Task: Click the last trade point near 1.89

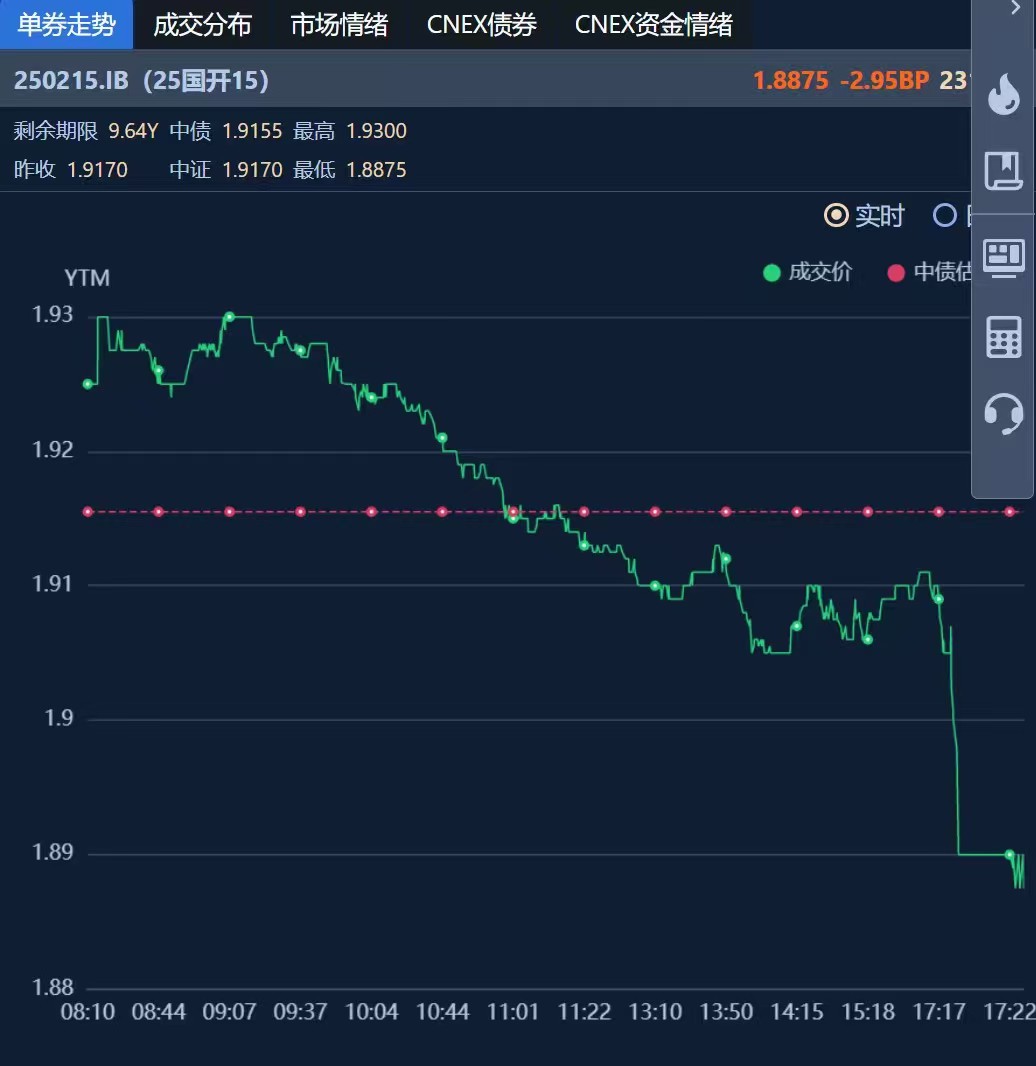Action: [1009, 855]
